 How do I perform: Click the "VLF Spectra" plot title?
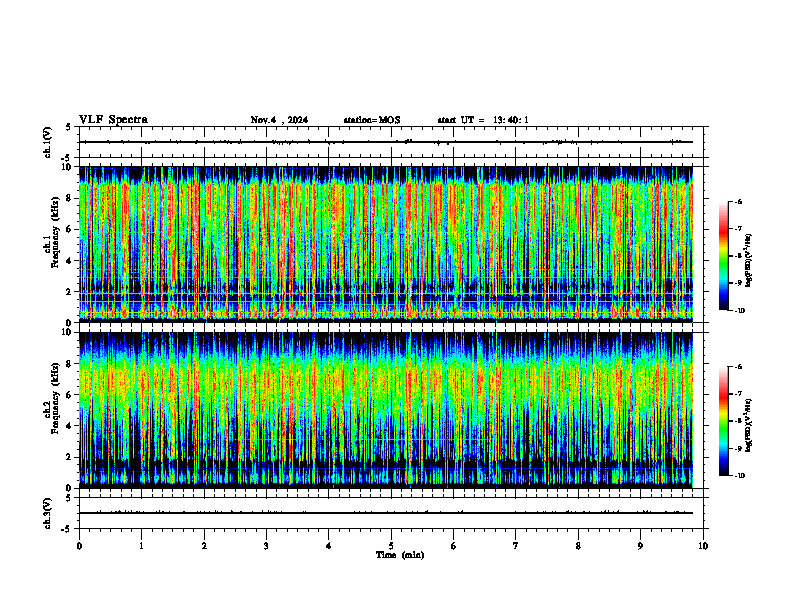tap(113, 120)
